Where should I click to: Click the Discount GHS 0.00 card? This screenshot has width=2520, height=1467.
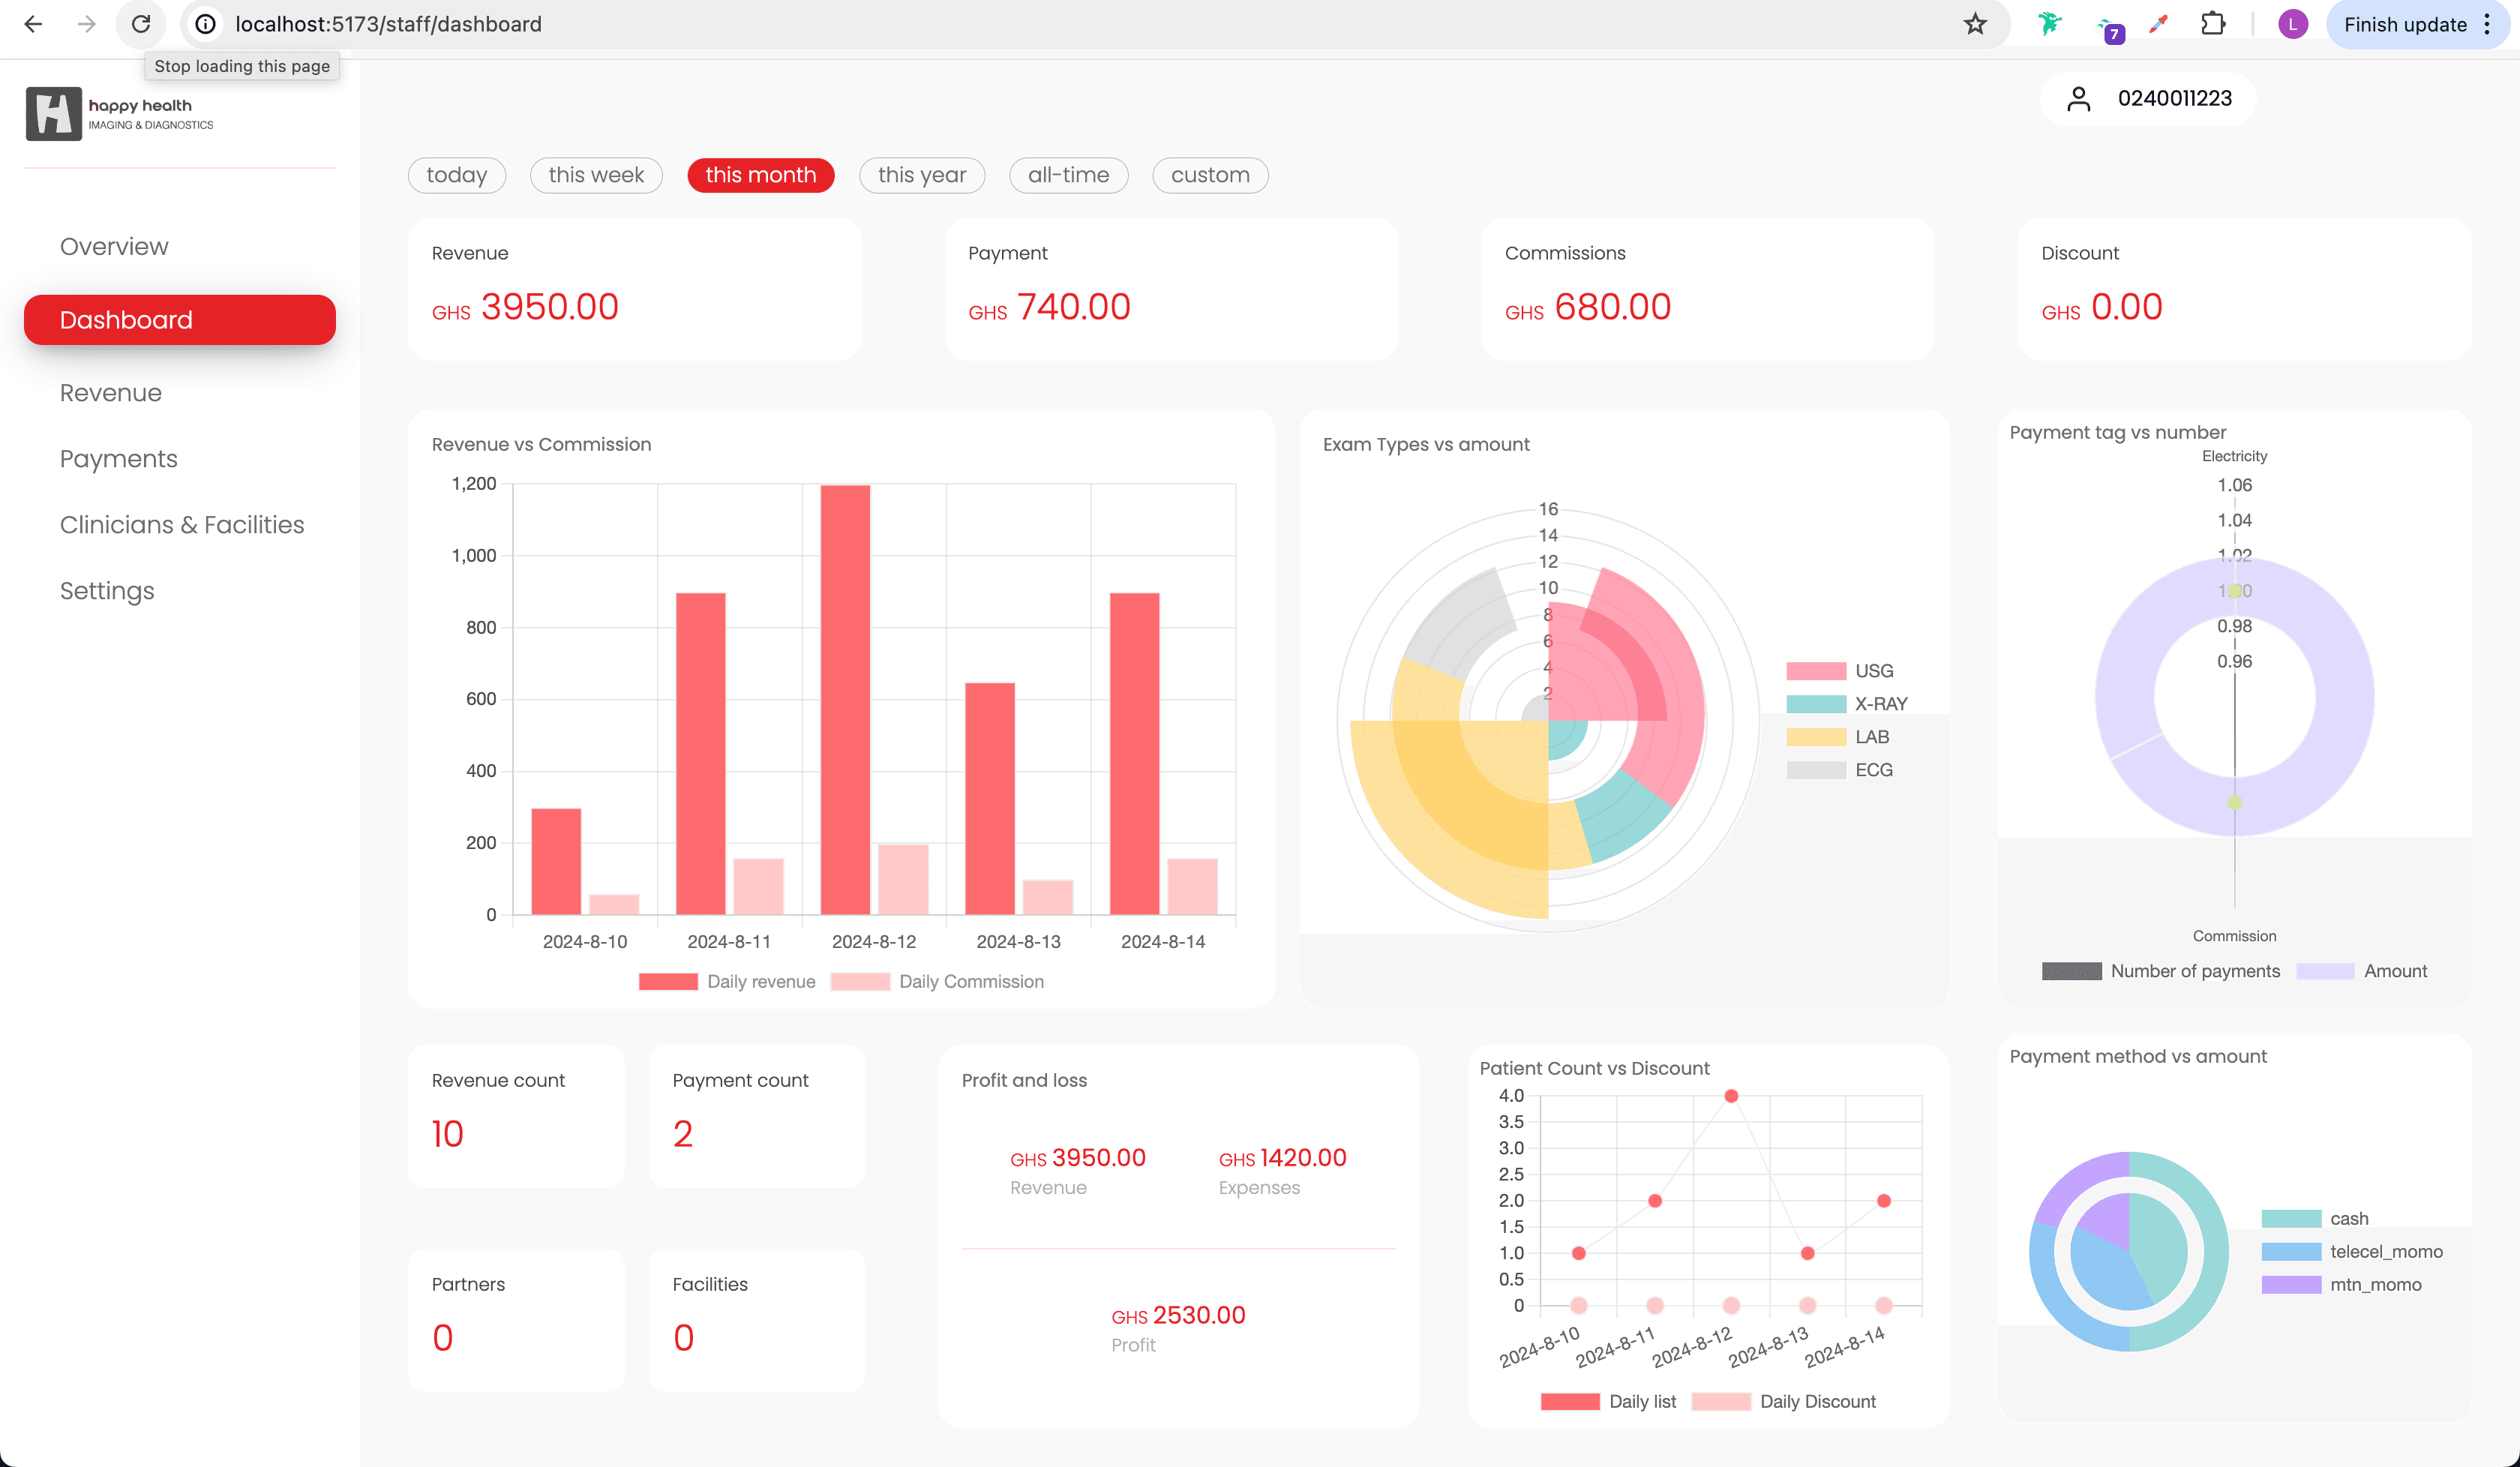(x=2244, y=289)
